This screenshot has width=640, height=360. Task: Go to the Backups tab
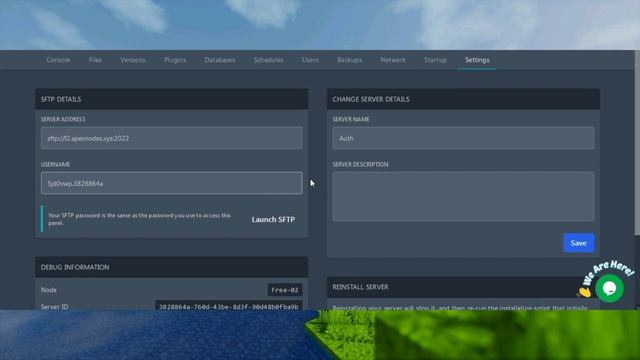pyautogui.click(x=349, y=60)
